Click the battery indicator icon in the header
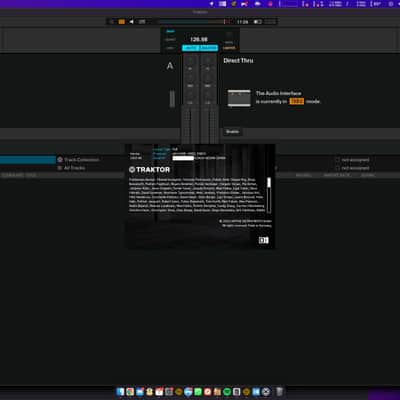The image size is (400, 400). (x=258, y=22)
